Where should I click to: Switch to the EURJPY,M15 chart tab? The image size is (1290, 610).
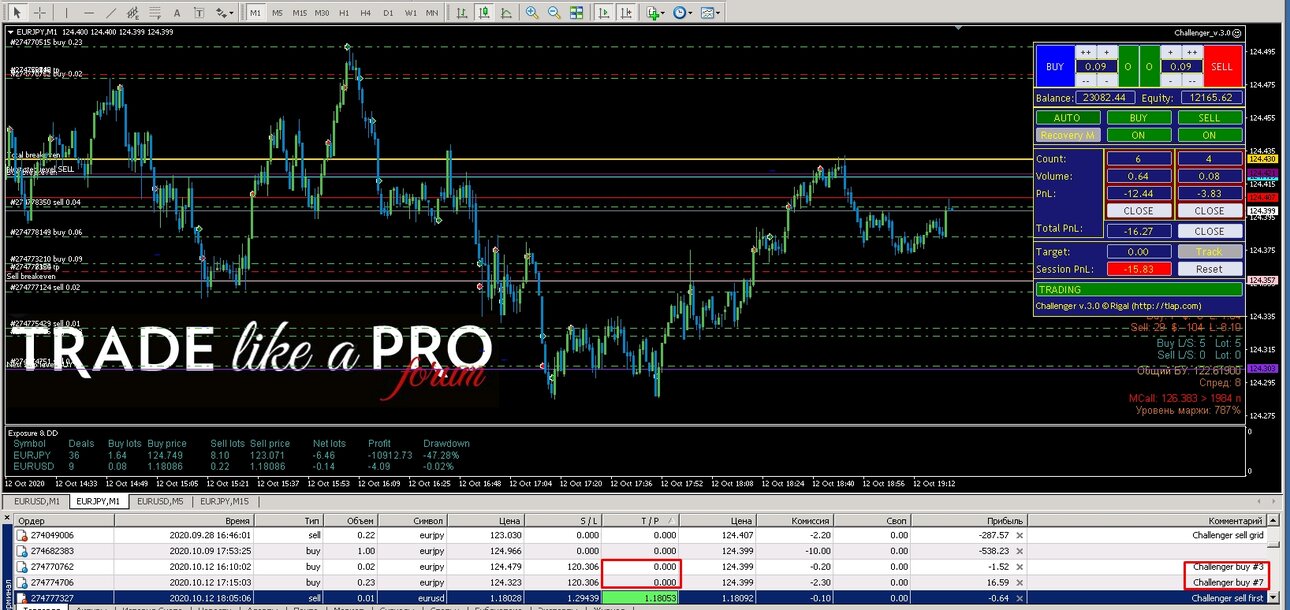tap(226, 500)
